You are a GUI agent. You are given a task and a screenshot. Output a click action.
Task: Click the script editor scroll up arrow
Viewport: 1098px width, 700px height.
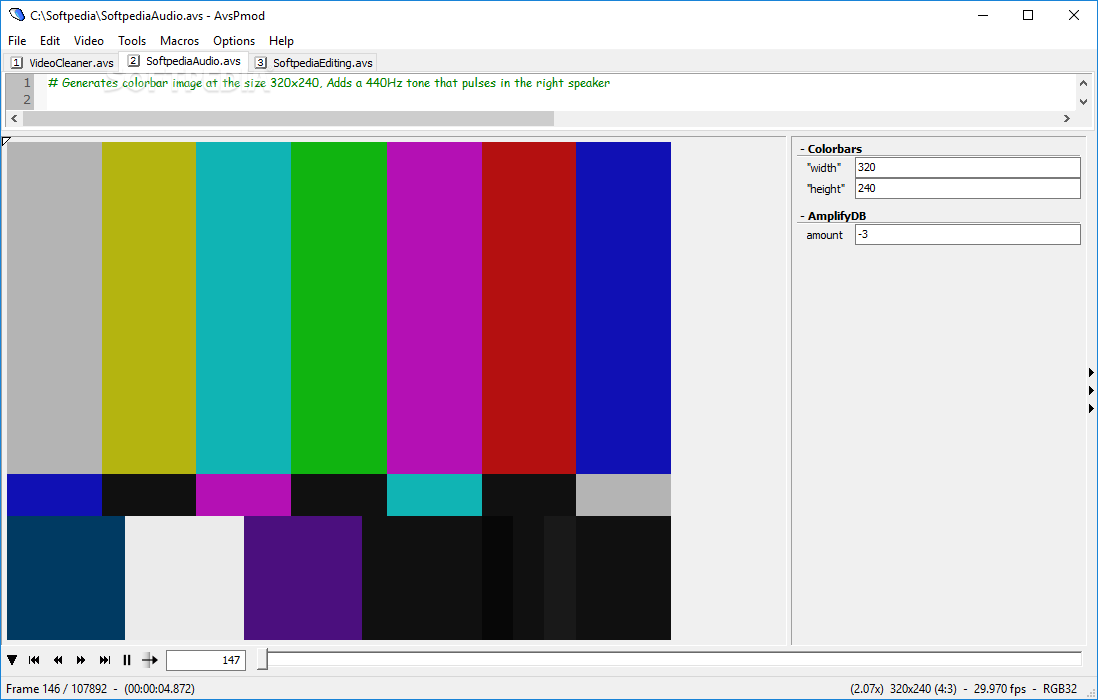[x=1083, y=83]
